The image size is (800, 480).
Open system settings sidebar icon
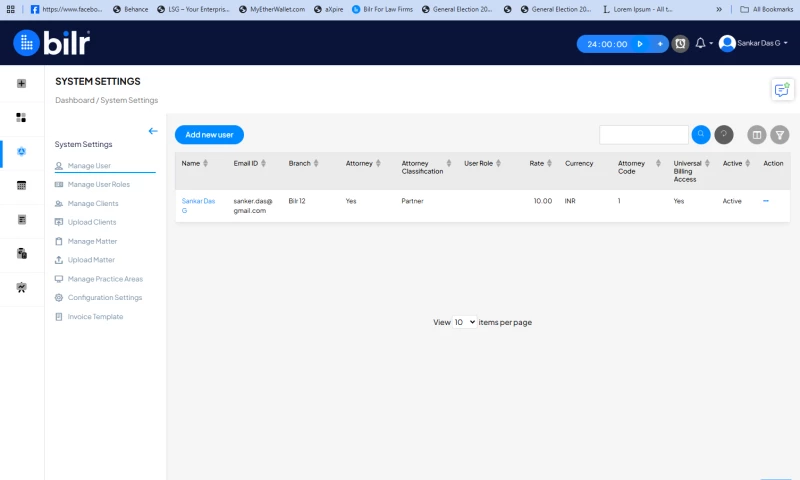pos(21,151)
